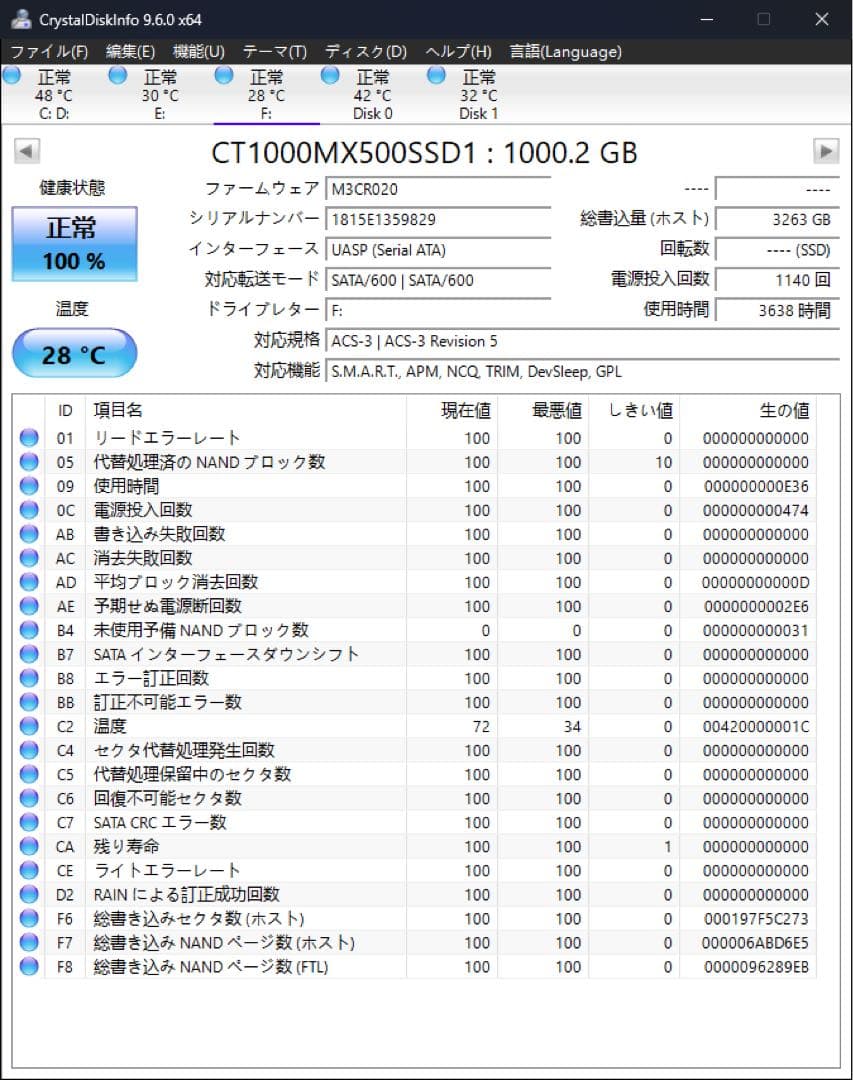
Task: Go to the next drive with right arrow
Action: tap(829, 150)
